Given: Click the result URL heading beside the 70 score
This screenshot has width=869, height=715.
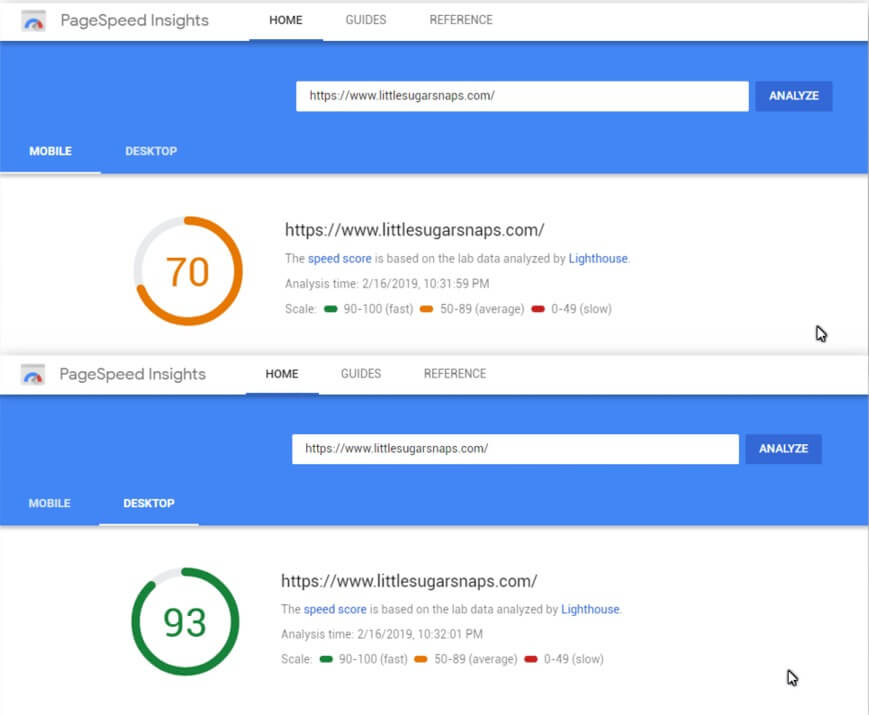Looking at the screenshot, I should tap(415, 230).
